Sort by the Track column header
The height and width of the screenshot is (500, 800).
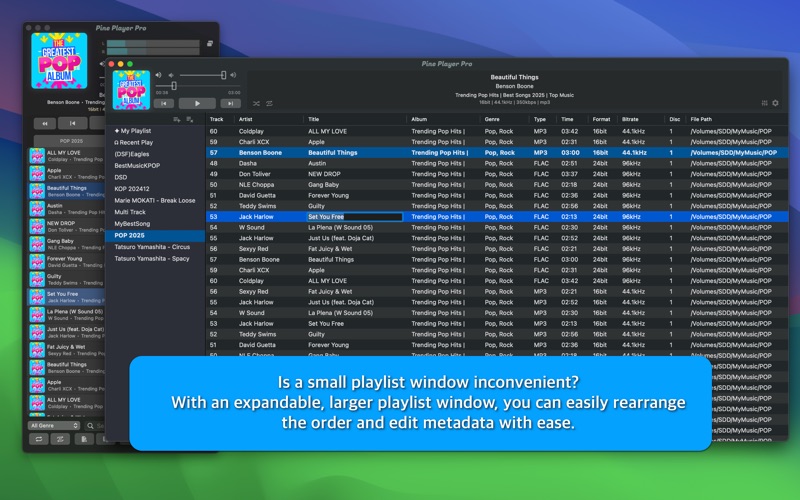(216, 119)
